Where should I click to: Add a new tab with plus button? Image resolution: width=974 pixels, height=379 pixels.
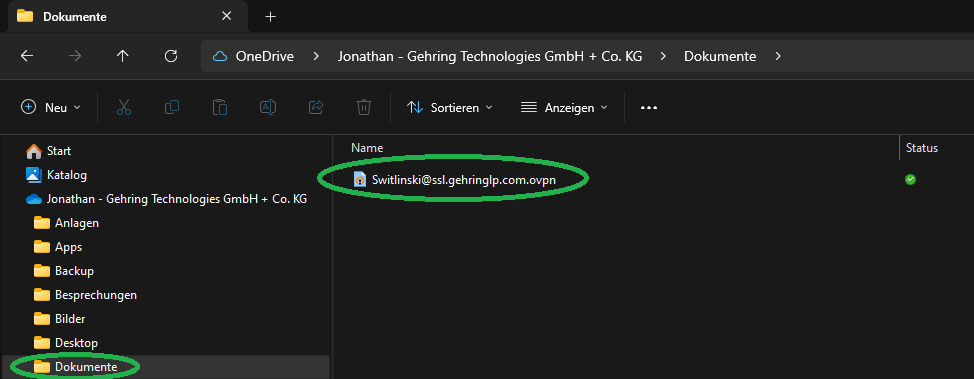[x=270, y=17]
